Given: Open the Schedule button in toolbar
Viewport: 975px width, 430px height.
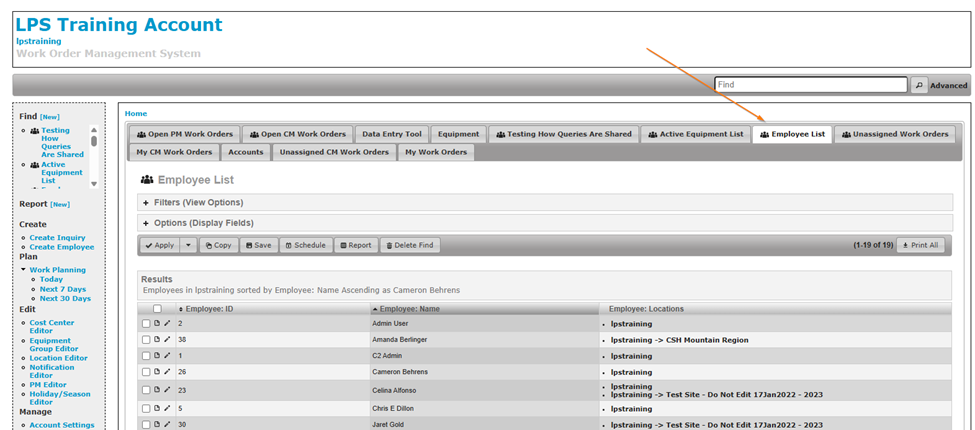Looking at the screenshot, I should point(304,245).
